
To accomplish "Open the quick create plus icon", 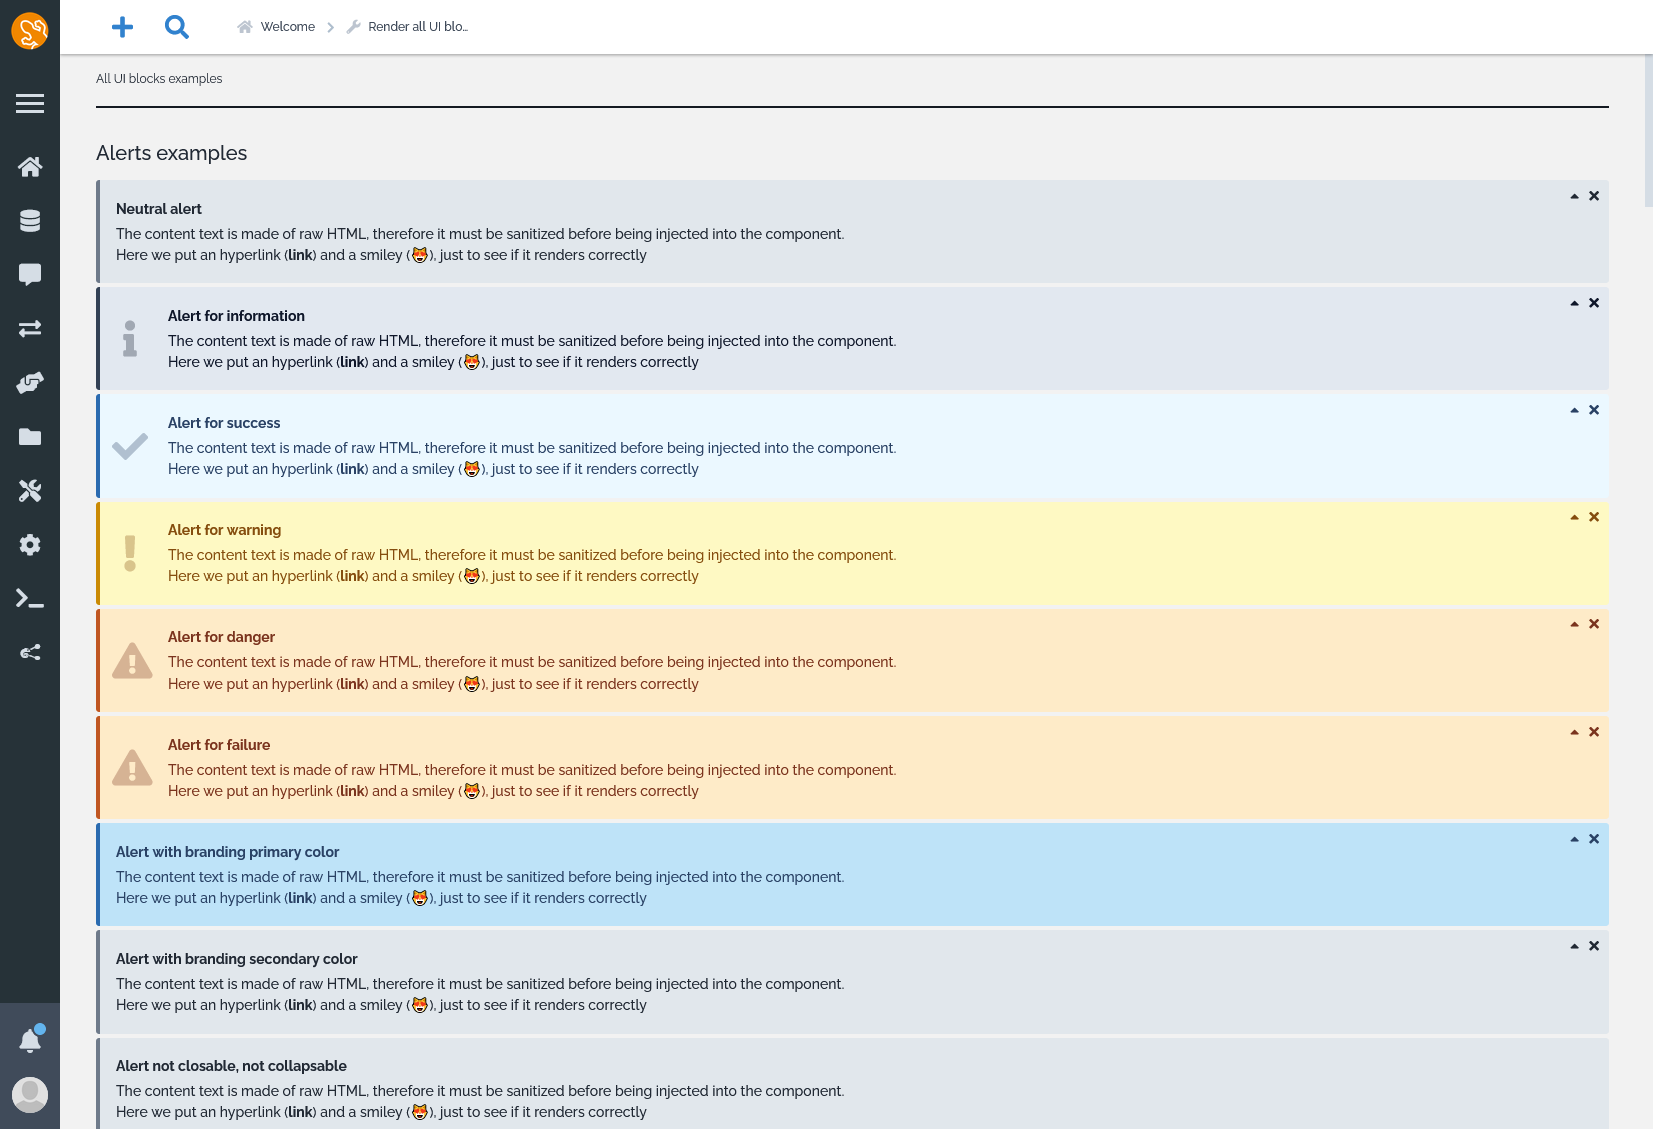I will [122, 27].
